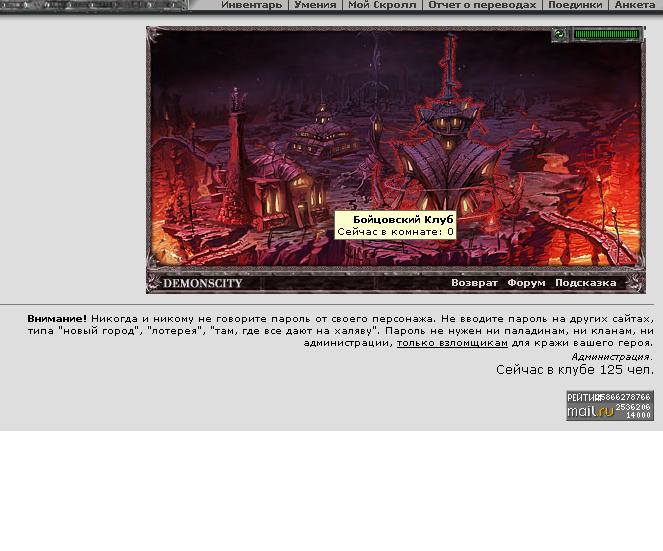Click the 'Сейчас в комнате: 0' tooltip text
663x551 pixels.
395,232
